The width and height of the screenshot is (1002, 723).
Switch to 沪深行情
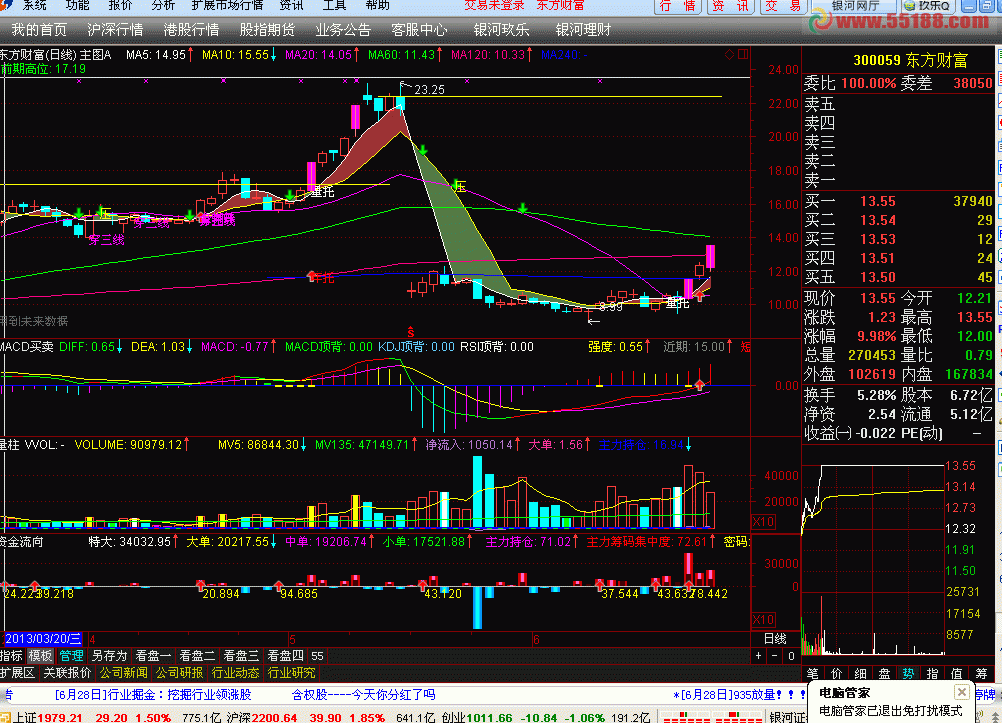point(115,29)
